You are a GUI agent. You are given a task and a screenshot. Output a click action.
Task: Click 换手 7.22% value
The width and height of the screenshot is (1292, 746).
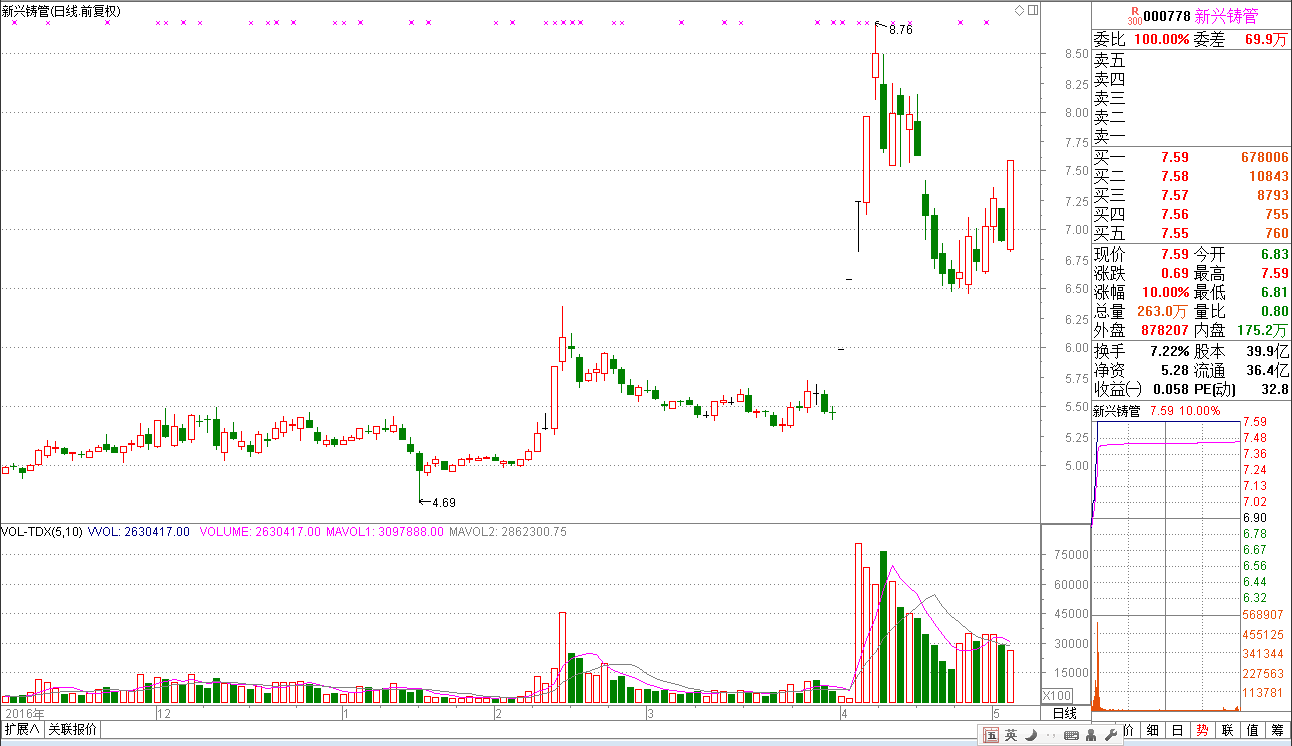(1169, 351)
